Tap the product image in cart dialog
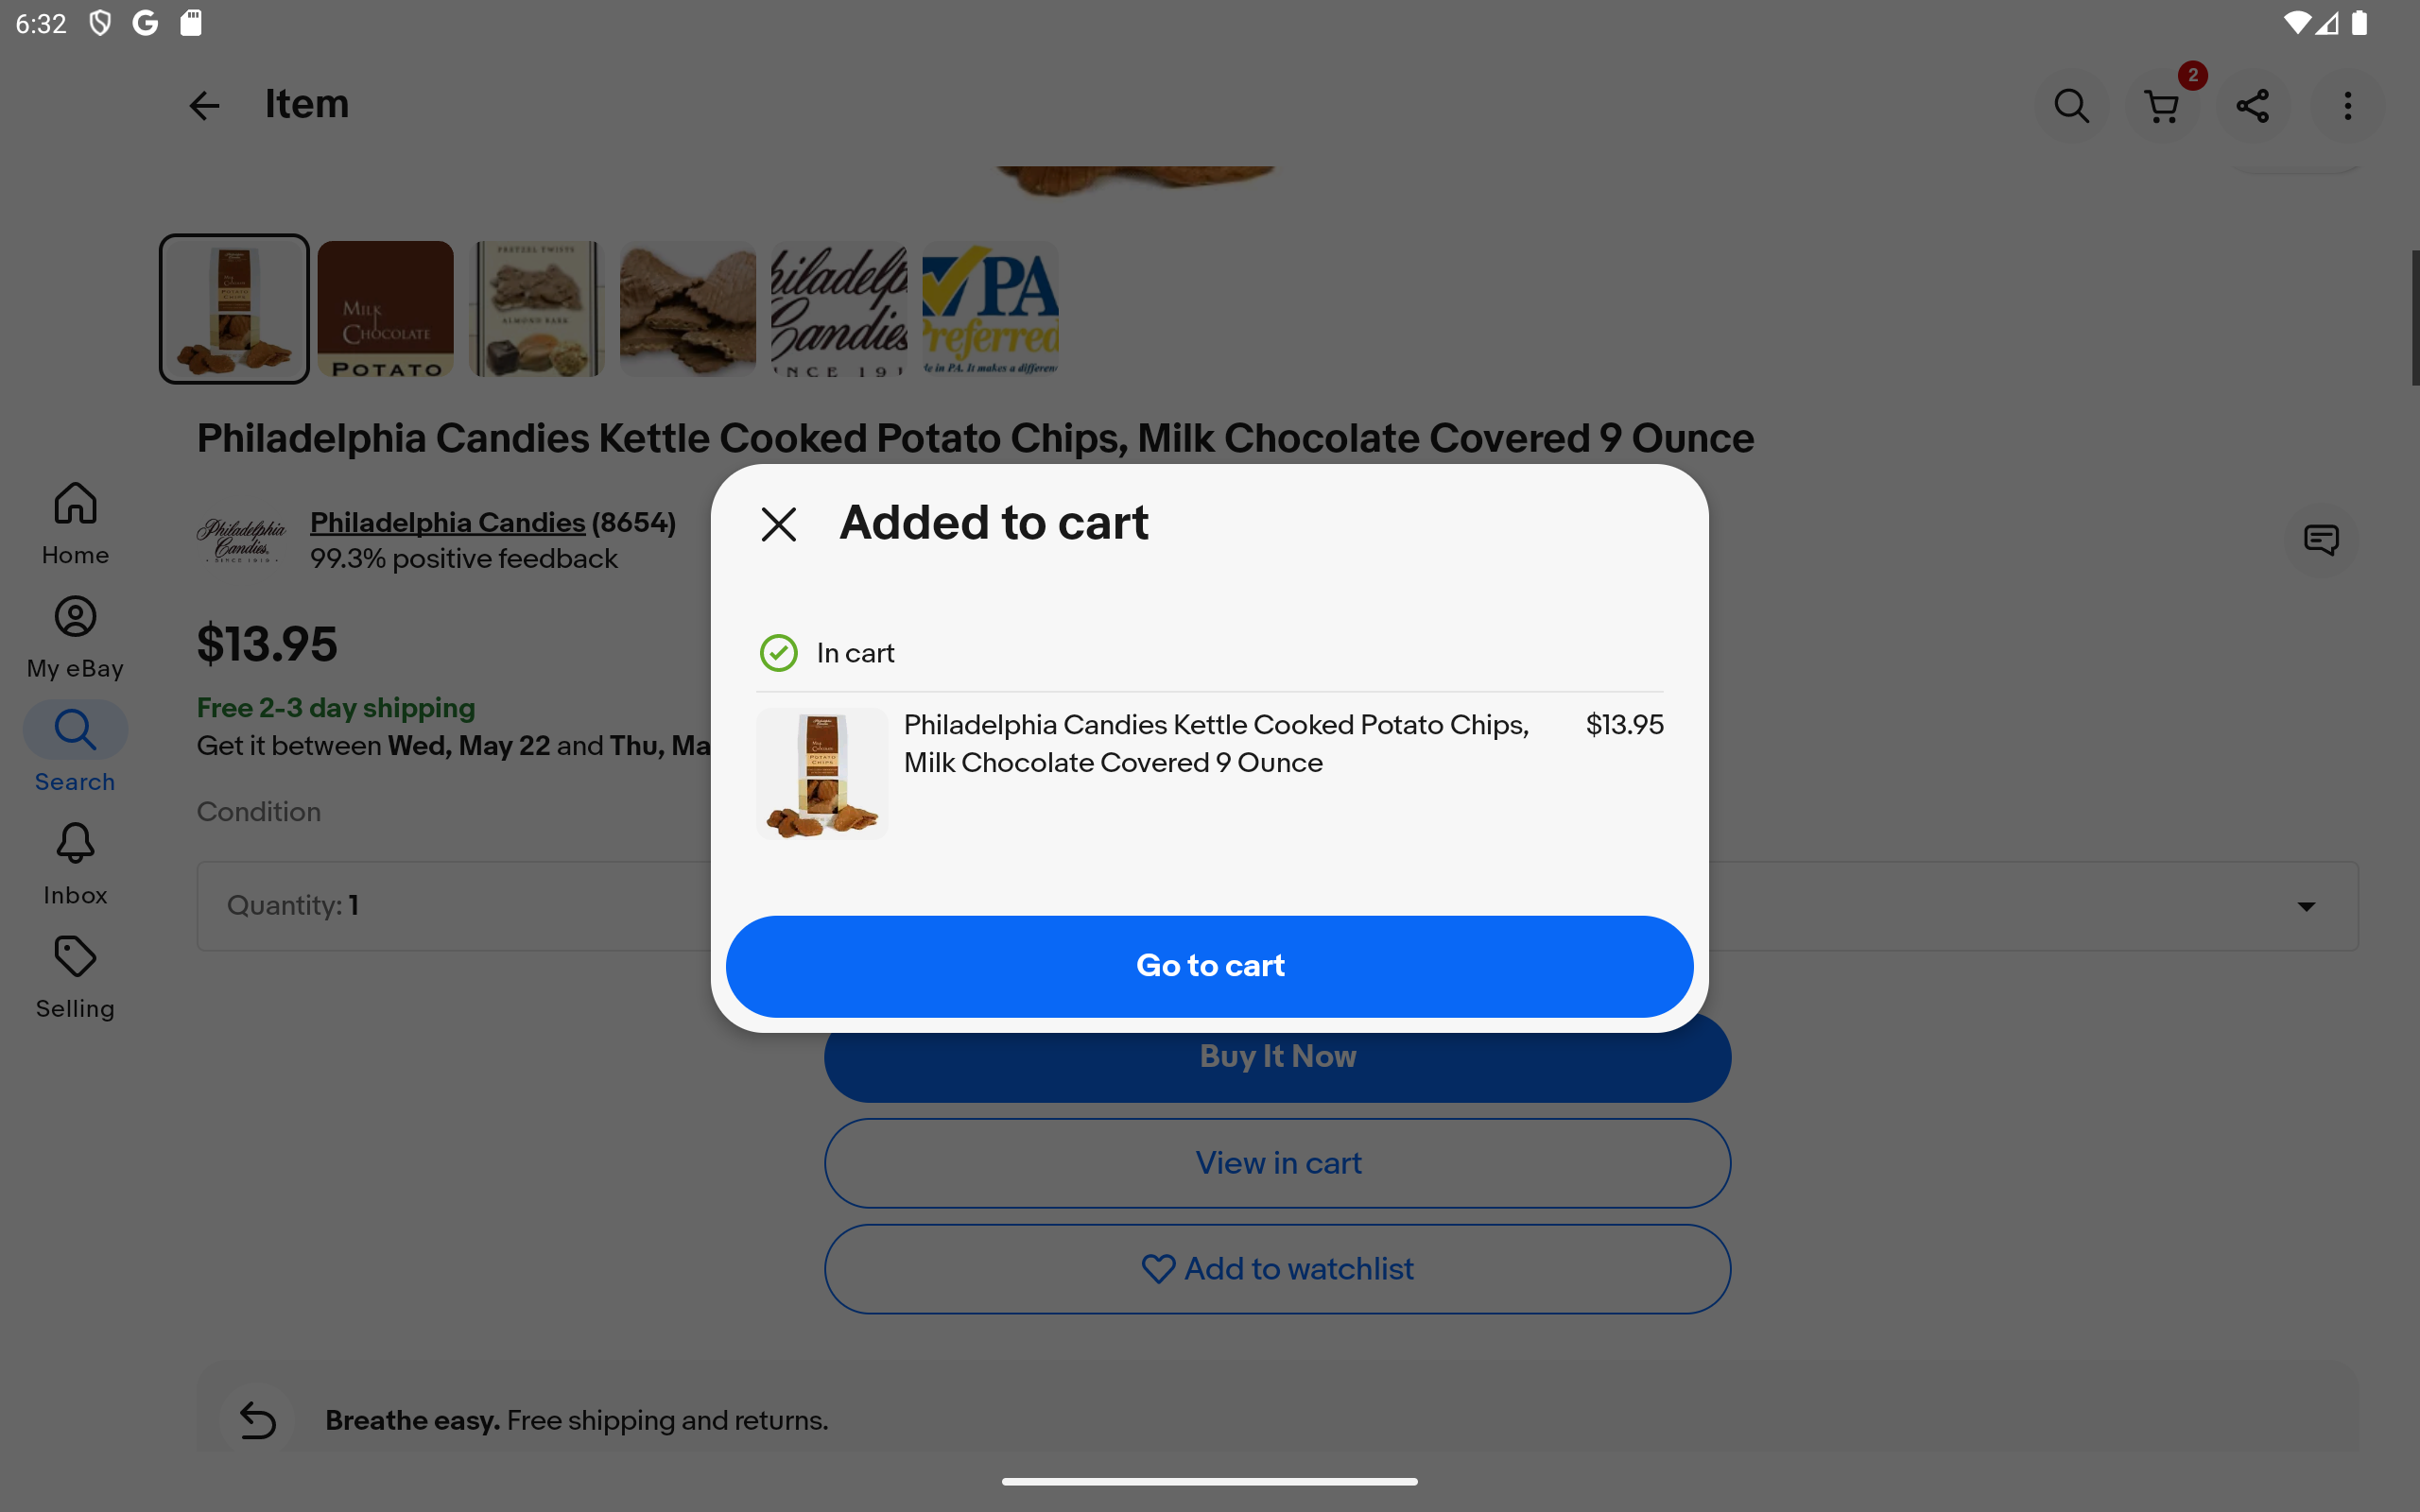This screenshot has width=2420, height=1512. (821, 773)
